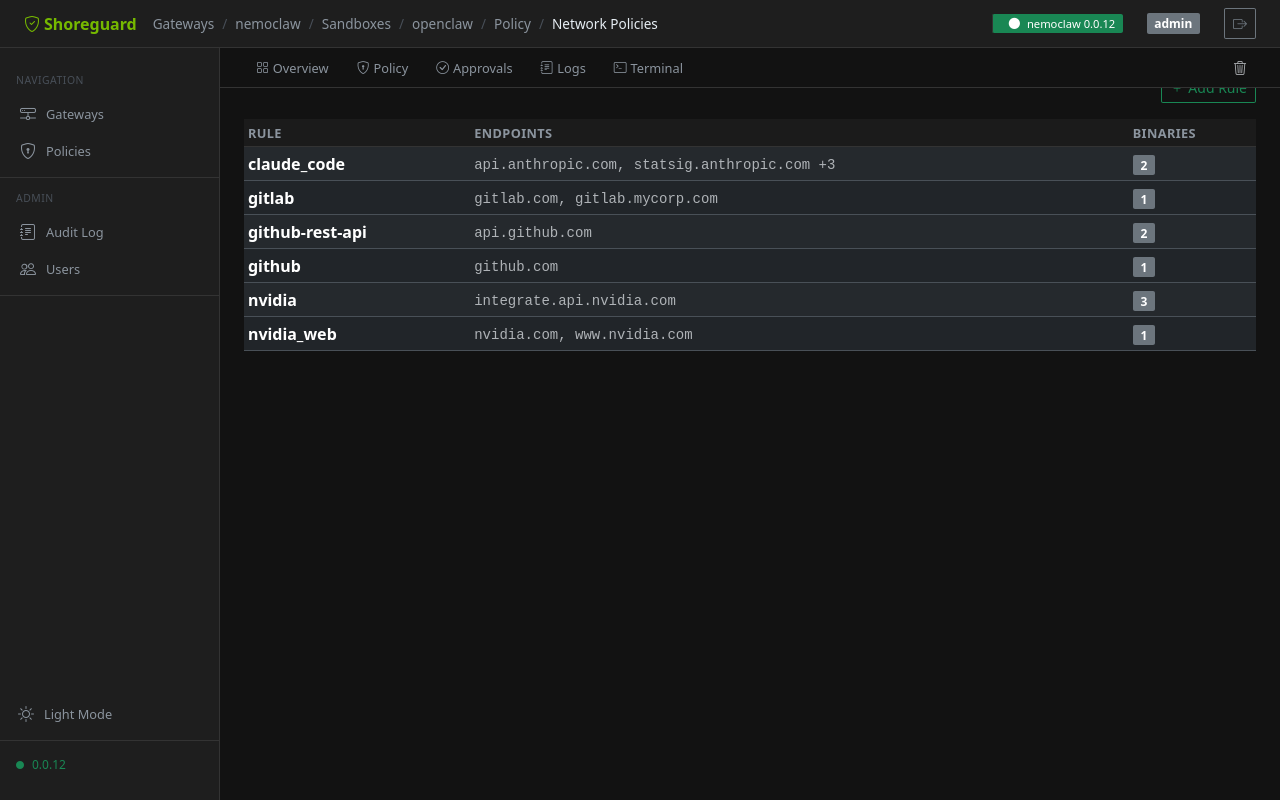
Task: Click the Users icon in admin section
Action: click(28, 268)
